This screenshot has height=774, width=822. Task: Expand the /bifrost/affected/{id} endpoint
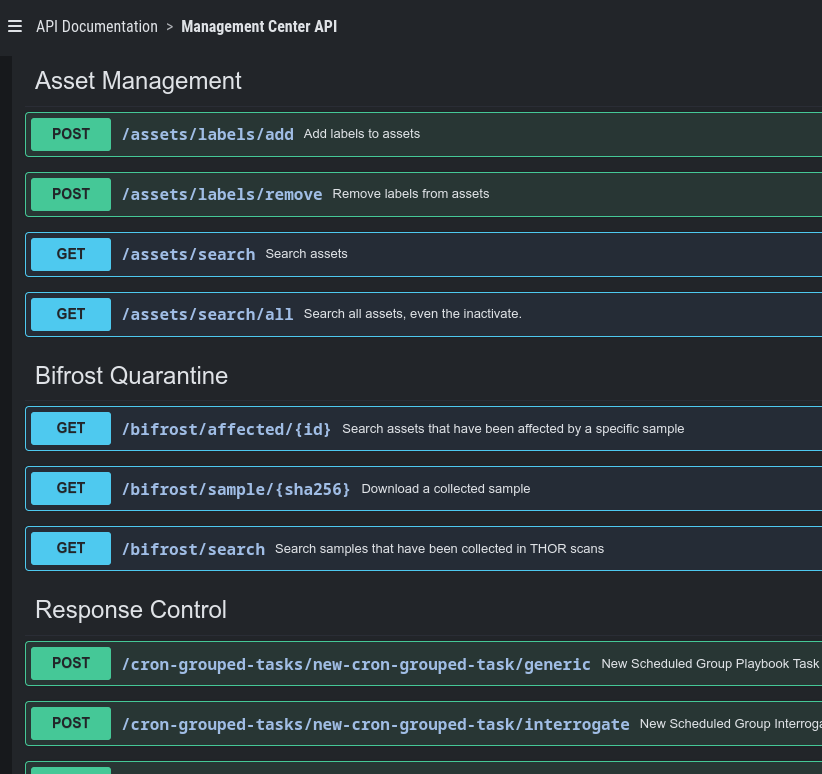click(226, 429)
